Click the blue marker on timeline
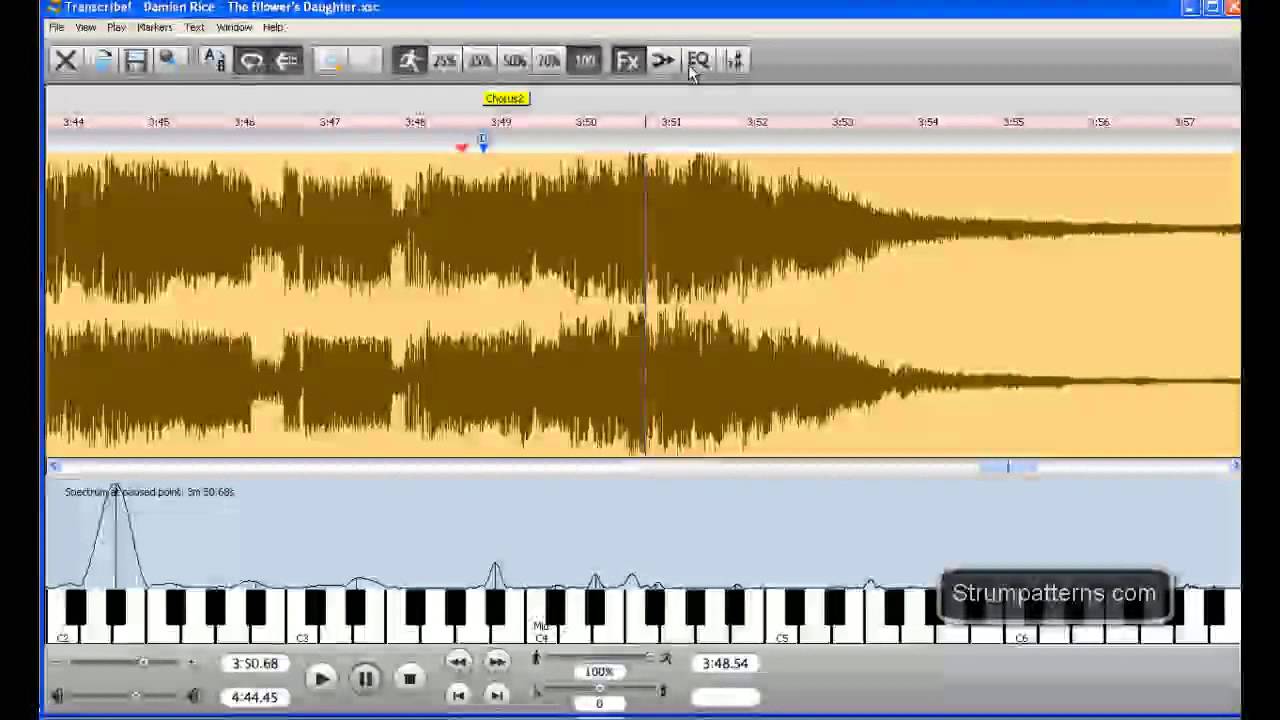The image size is (1280, 720). (483, 145)
